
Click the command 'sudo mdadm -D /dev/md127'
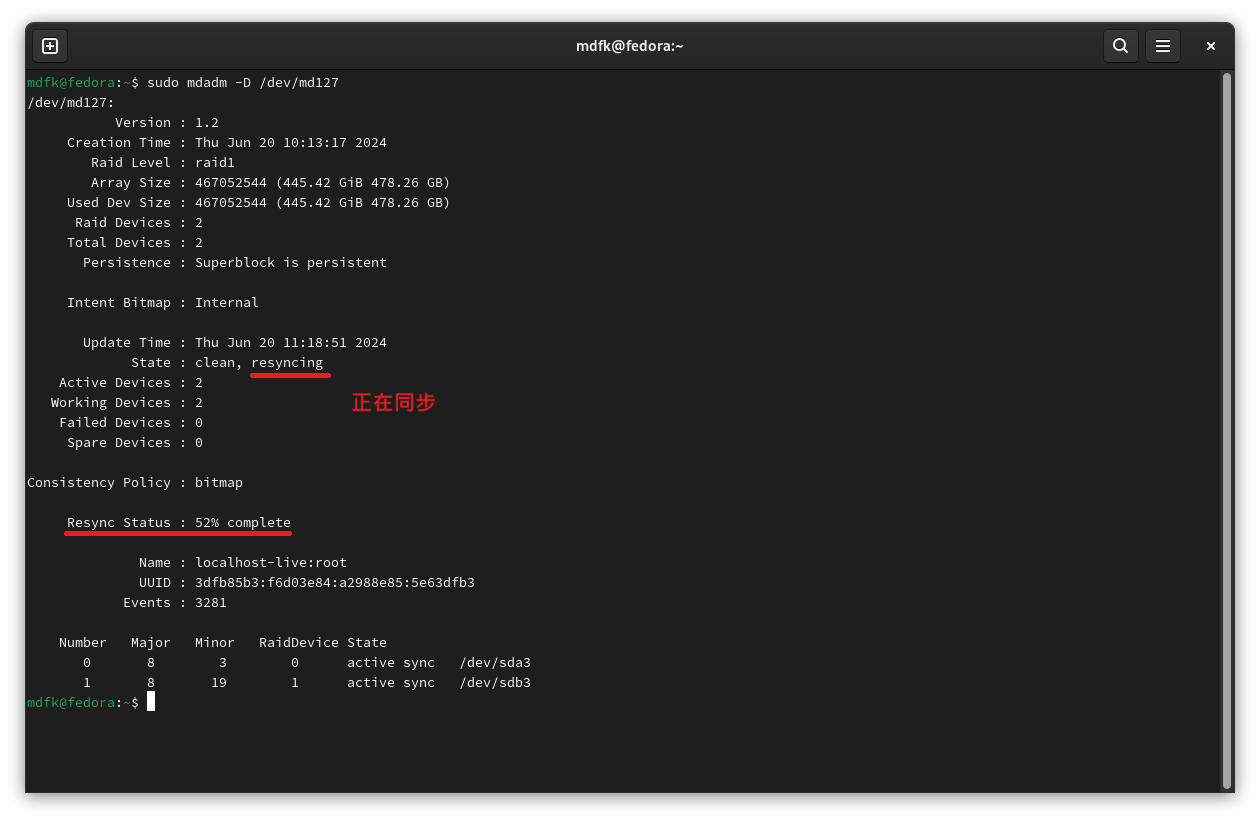pos(243,82)
